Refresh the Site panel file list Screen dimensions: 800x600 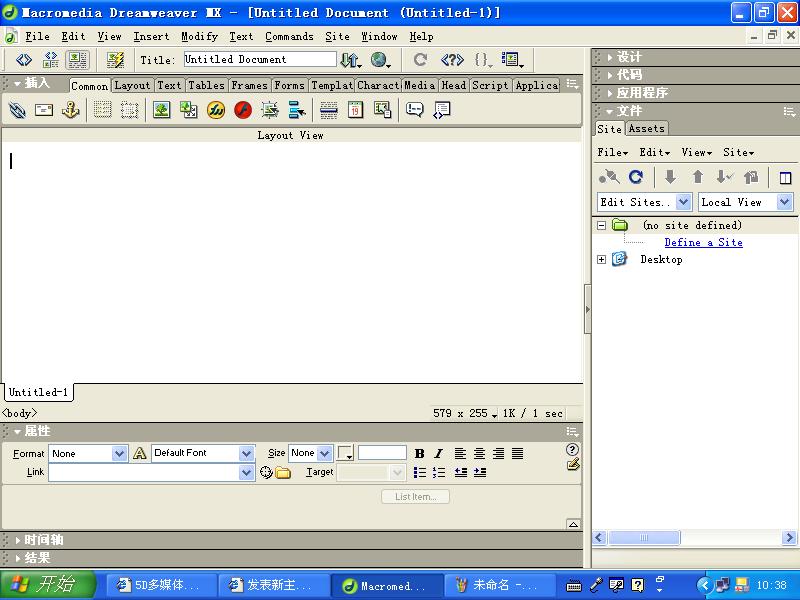point(636,177)
